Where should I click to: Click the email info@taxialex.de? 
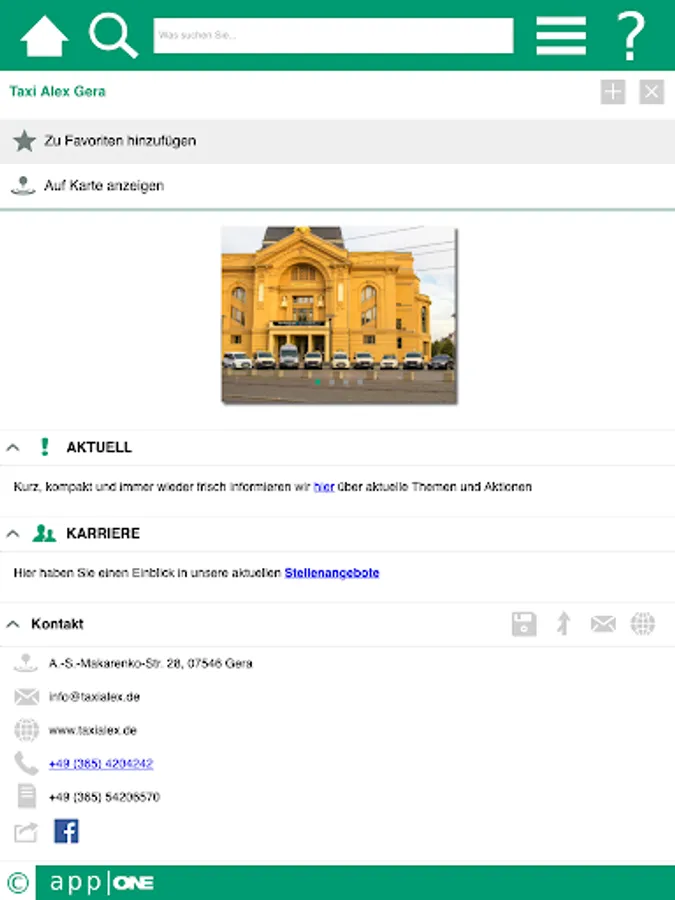point(95,697)
